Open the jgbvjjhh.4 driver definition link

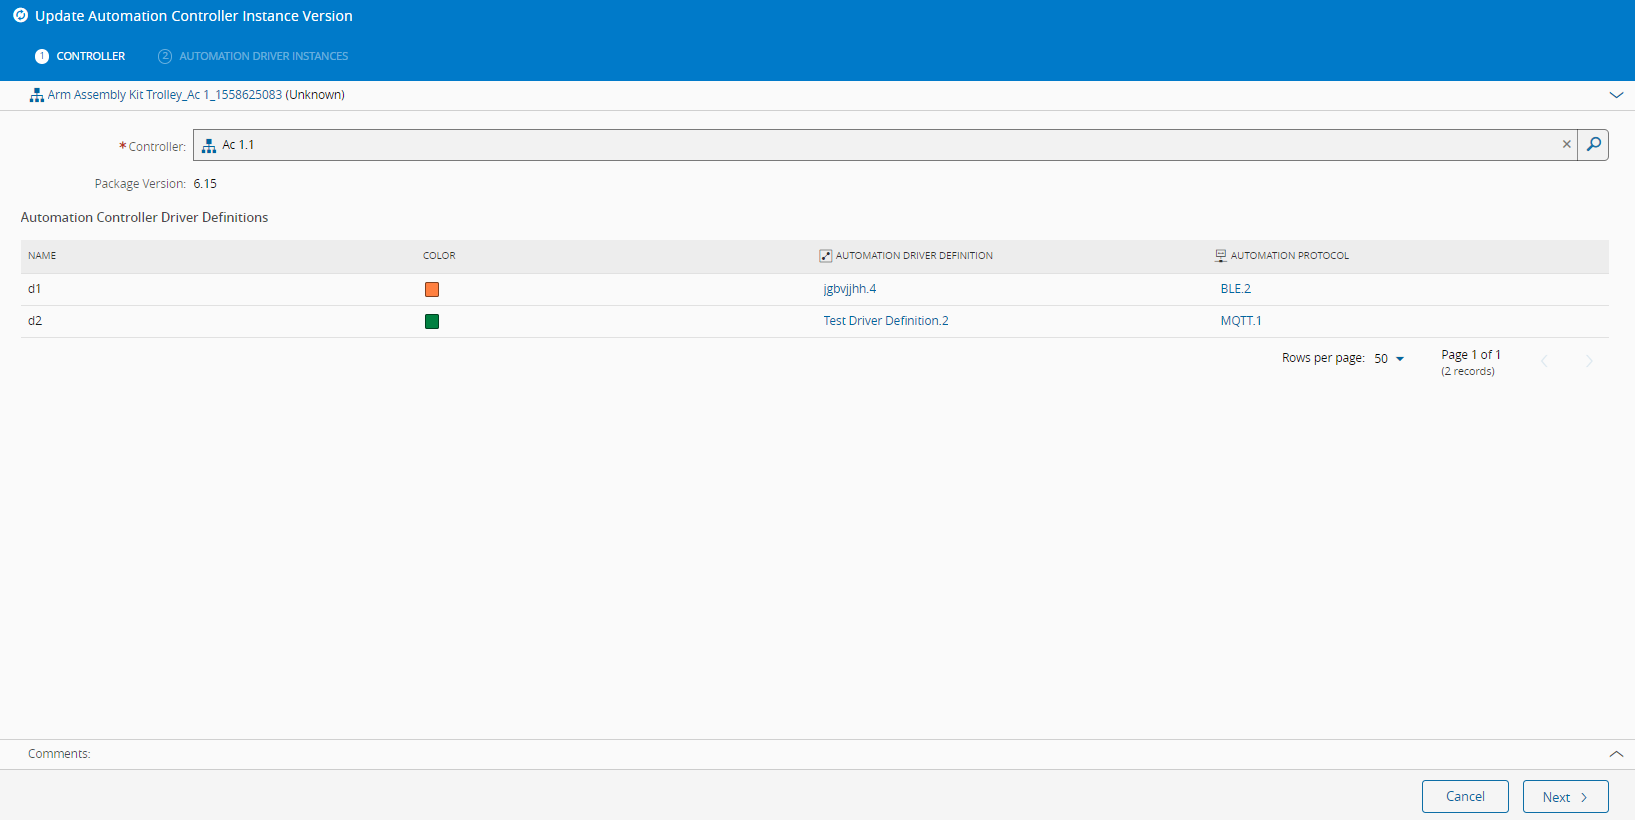[x=850, y=289]
